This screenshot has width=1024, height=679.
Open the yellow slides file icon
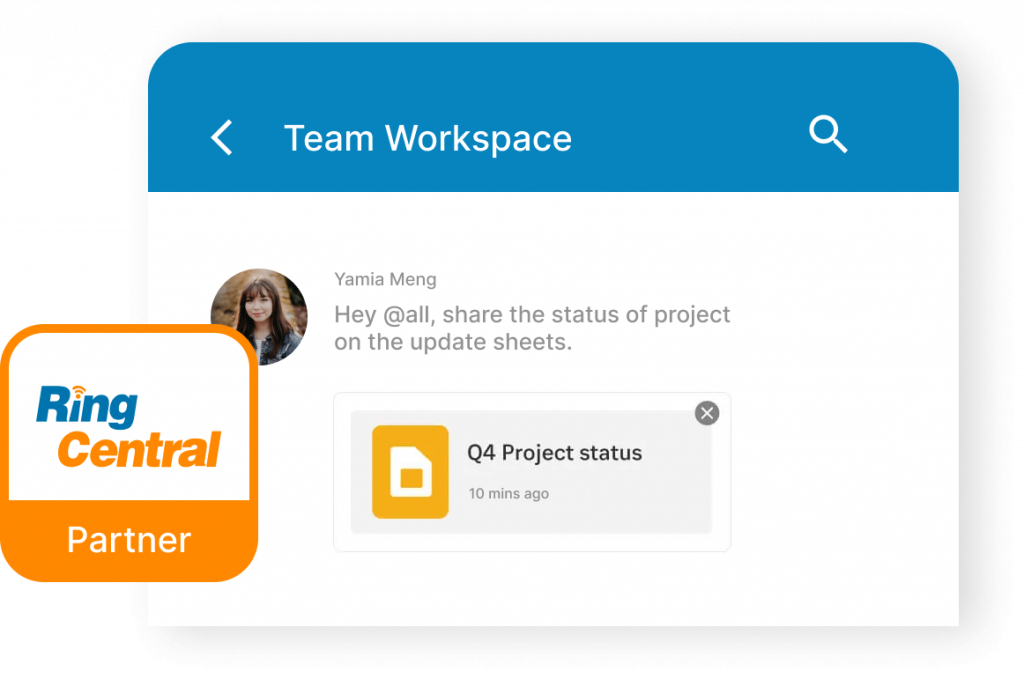point(410,472)
